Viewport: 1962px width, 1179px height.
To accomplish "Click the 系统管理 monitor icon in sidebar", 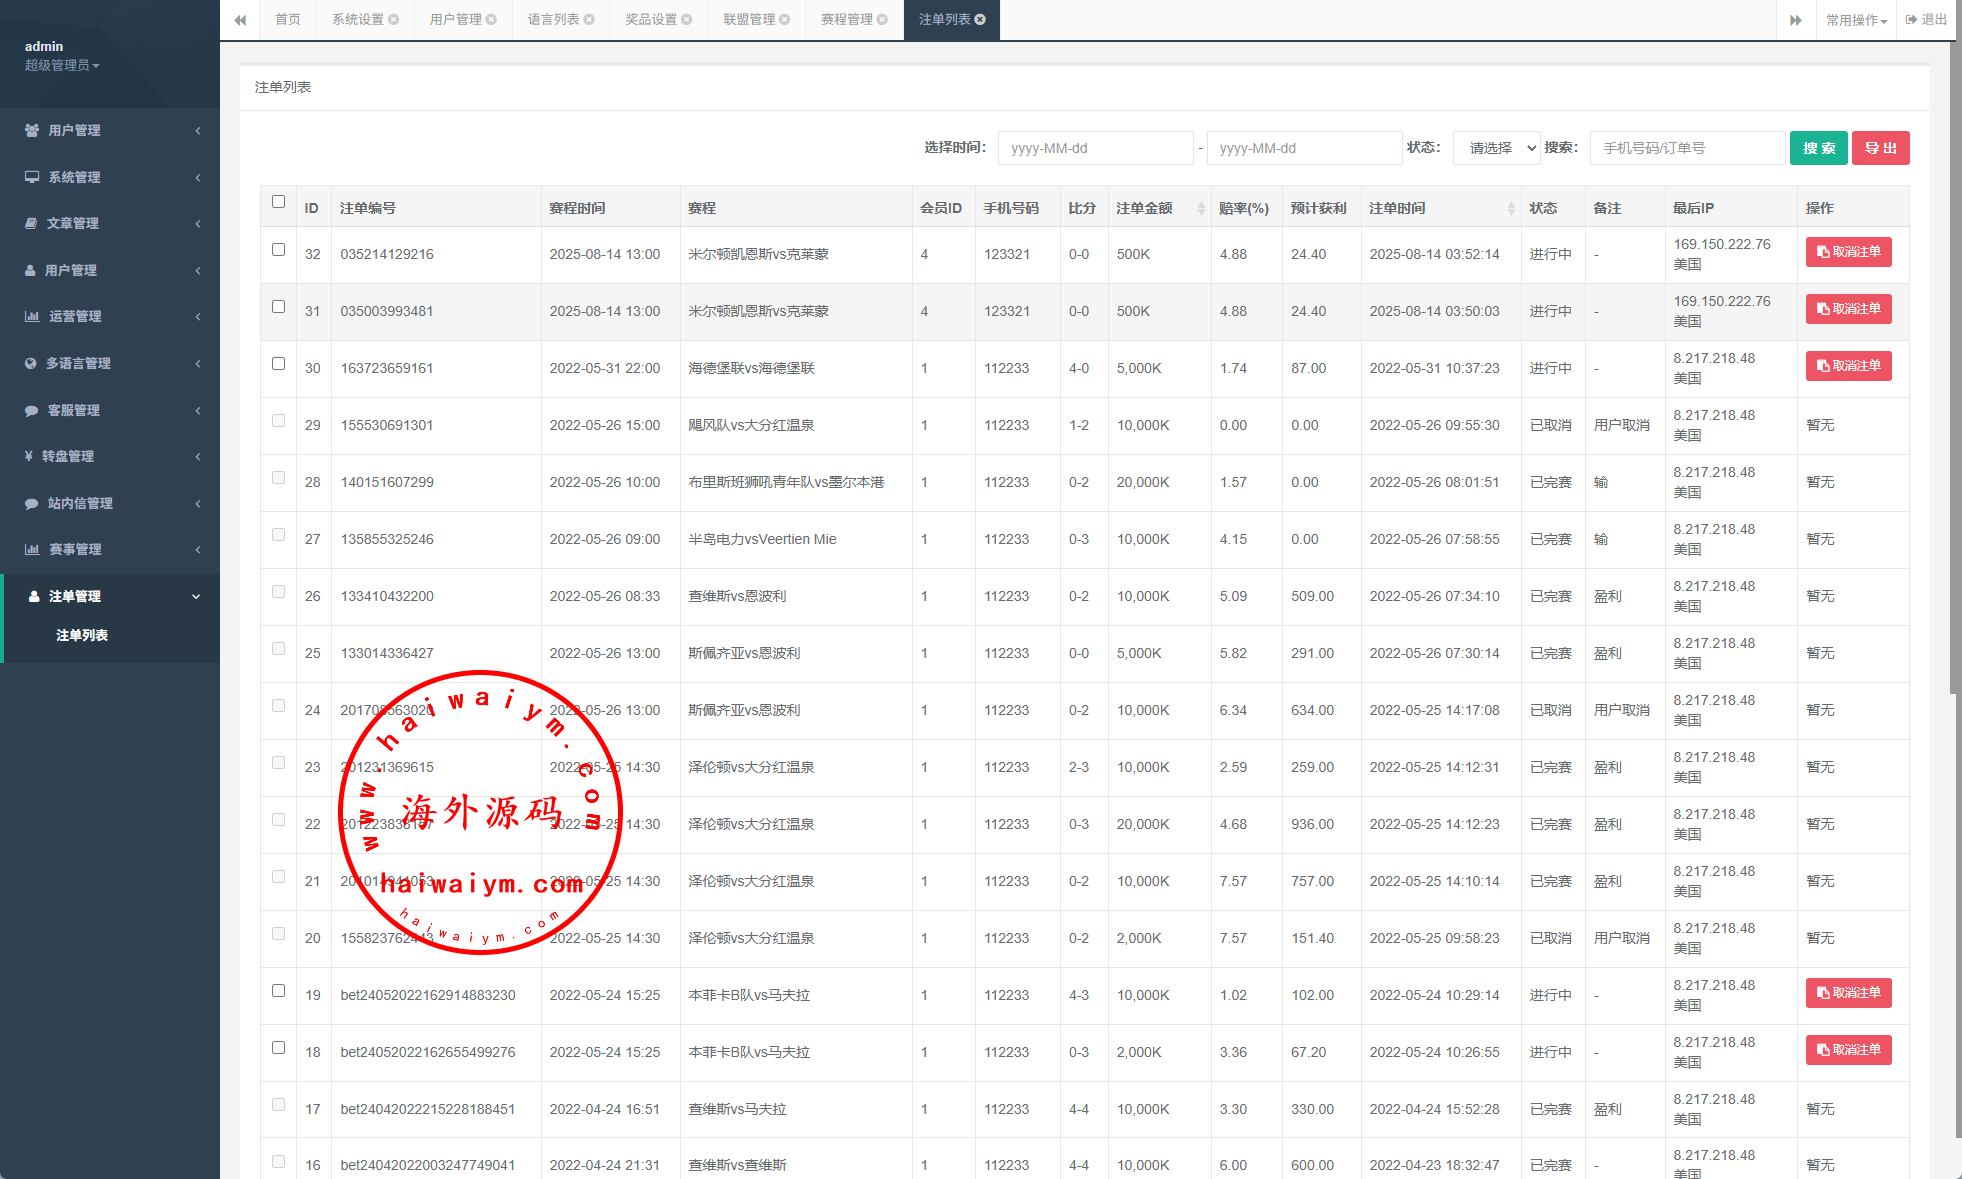I will 32,177.
